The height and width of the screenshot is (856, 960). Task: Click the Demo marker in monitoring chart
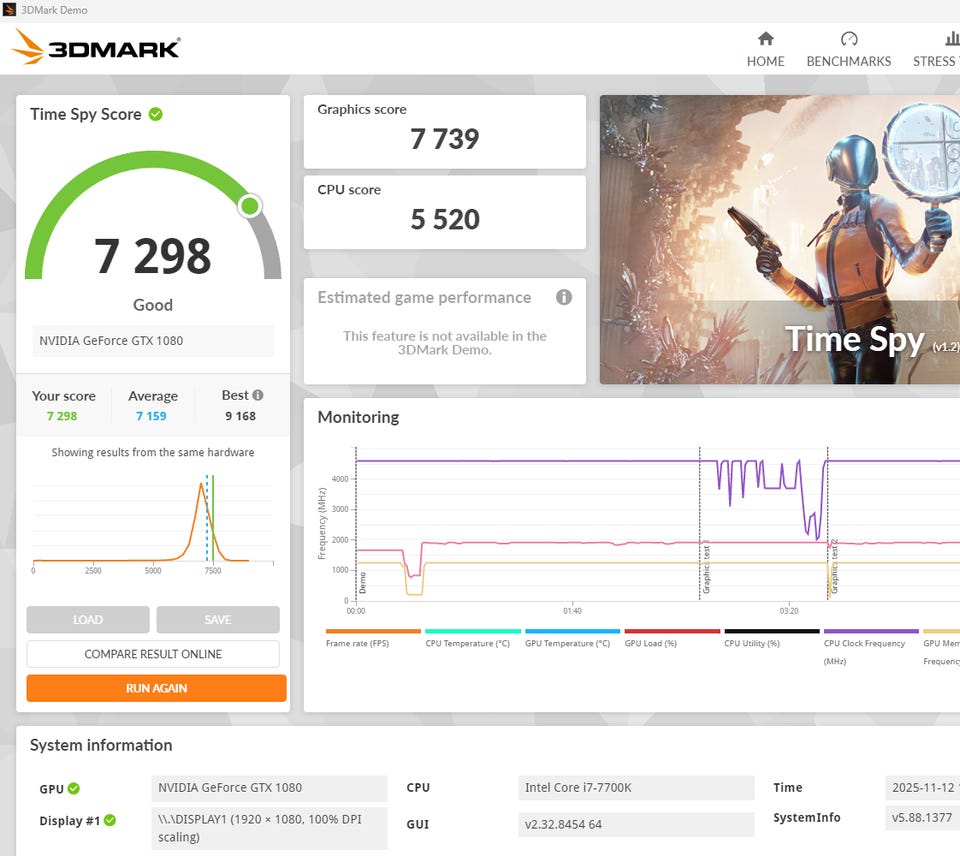[362, 582]
